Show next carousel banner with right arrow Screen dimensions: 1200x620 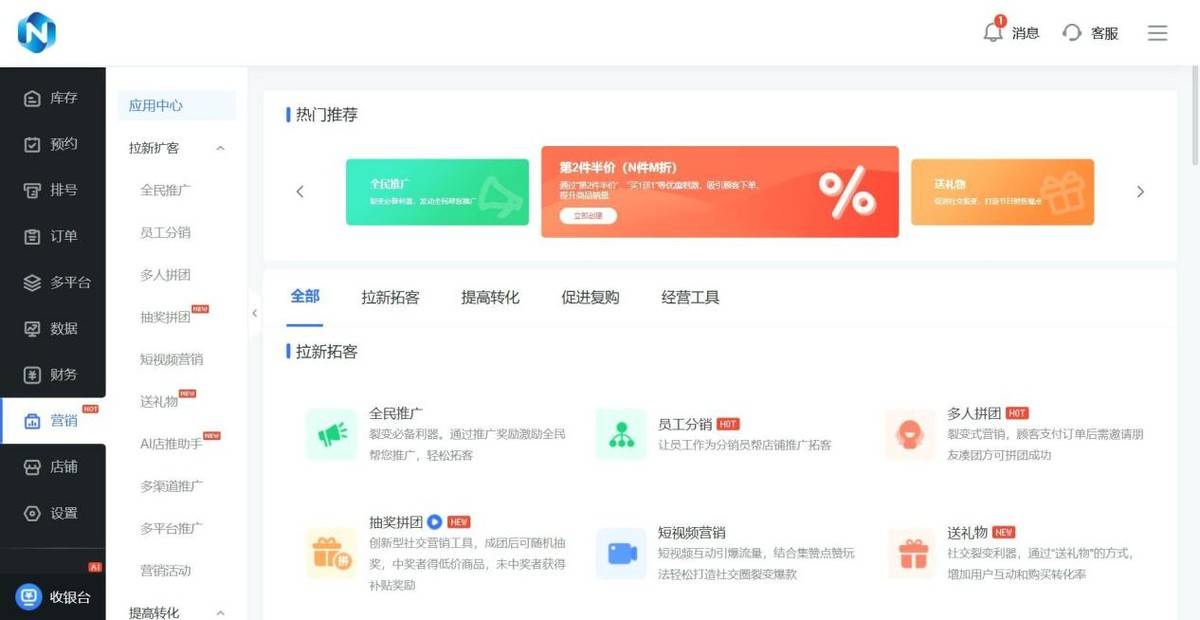[x=1140, y=192]
